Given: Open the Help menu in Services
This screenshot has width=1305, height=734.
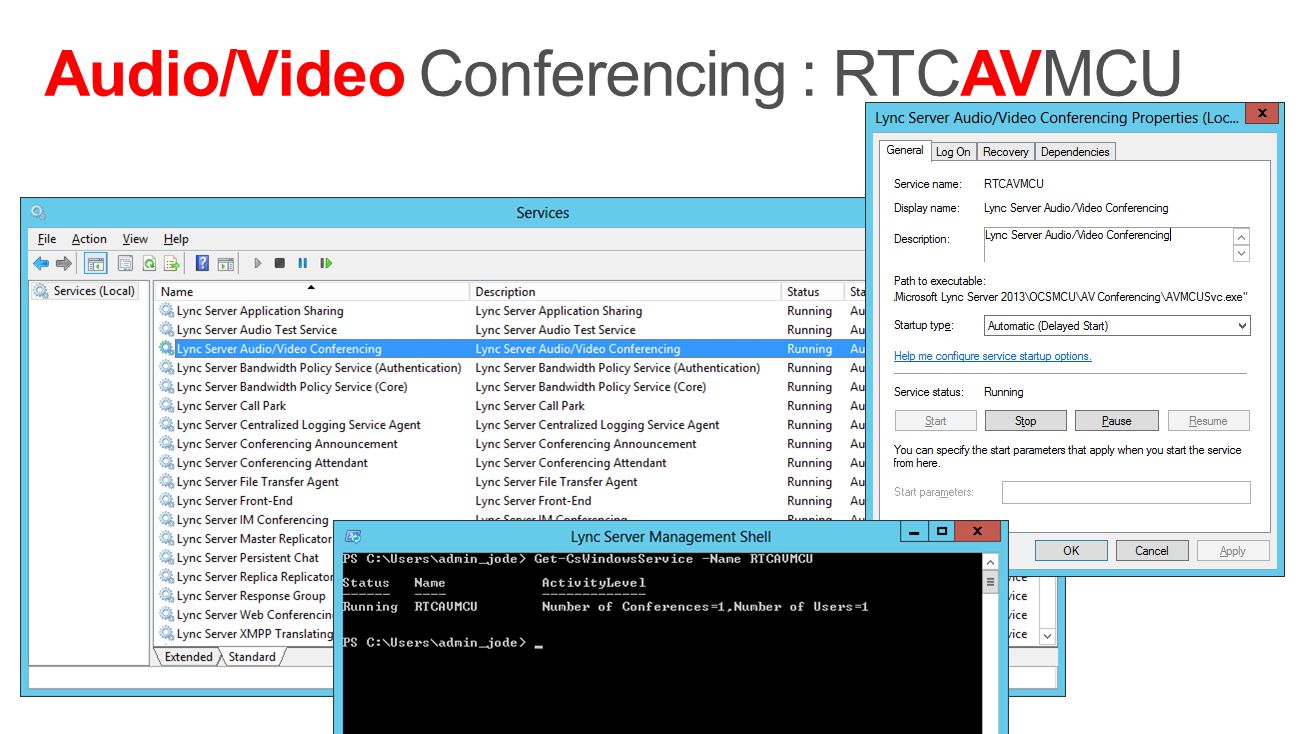Looking at the screenshot, I should (176, 239).
